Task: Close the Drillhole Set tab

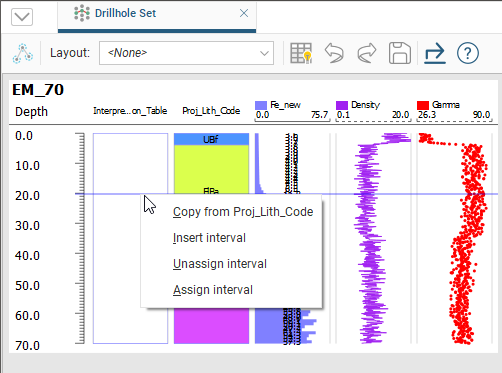Action: tap(244, 13)
